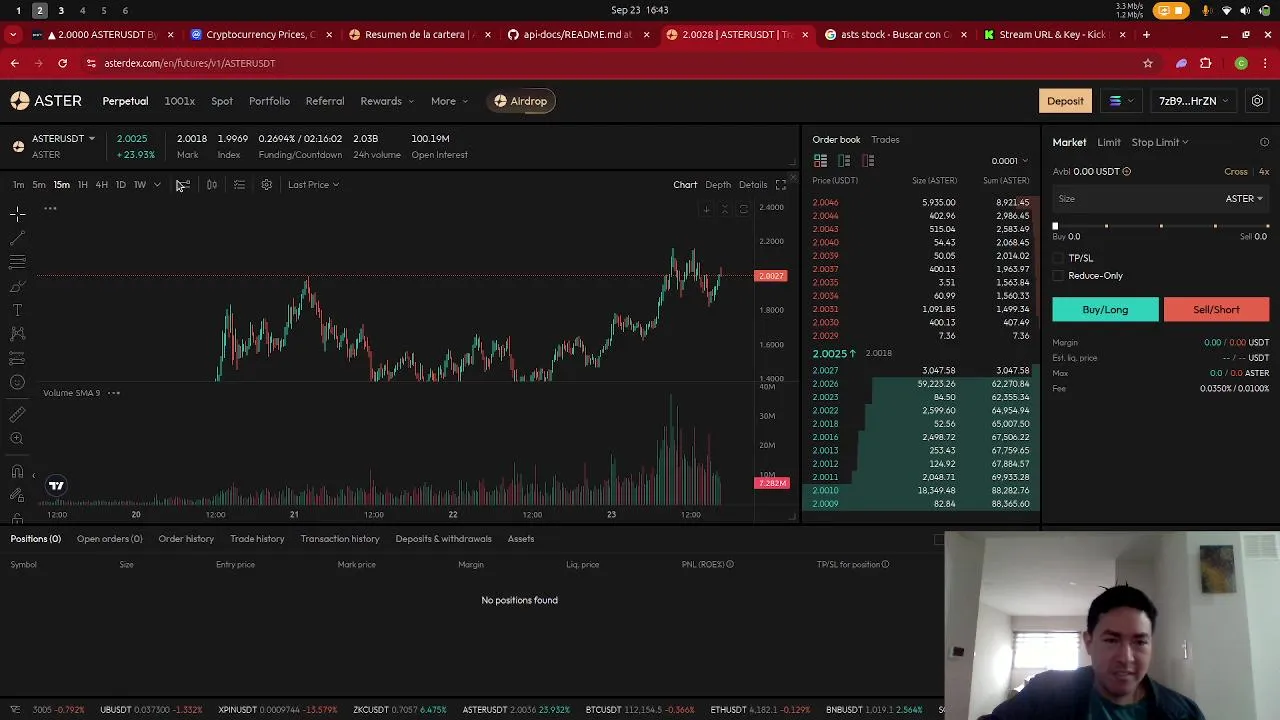1280x720 pixels.
Task: Select the 1D timeframe
Action: (120, 185)
